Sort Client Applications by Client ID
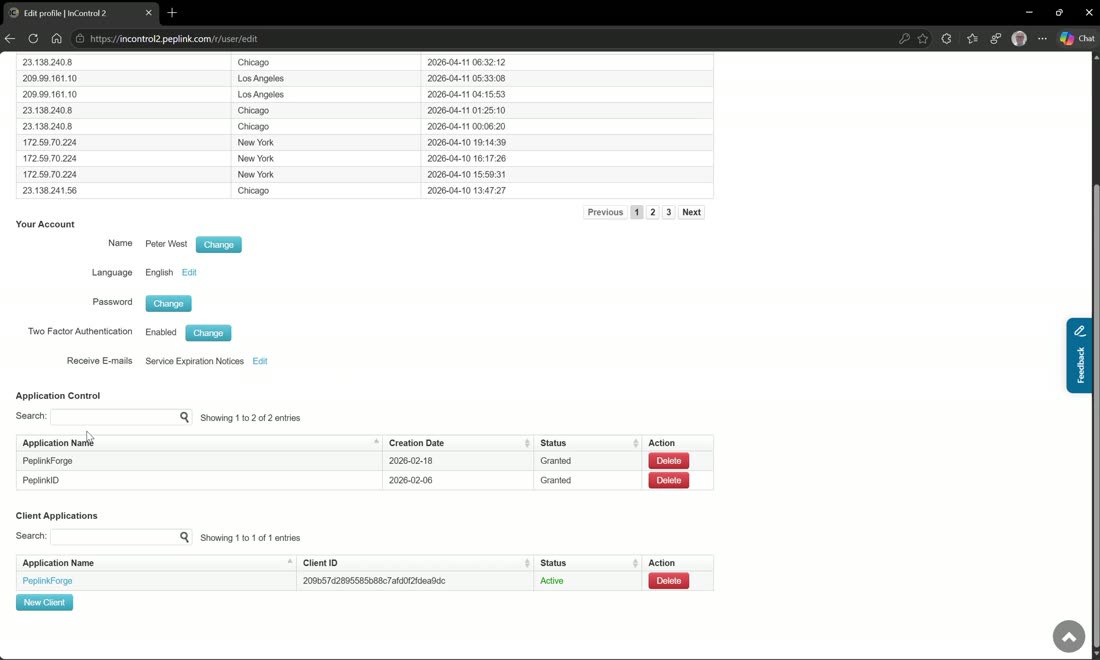This screenshot has height=660, width=1100. (x=415, y=563)
